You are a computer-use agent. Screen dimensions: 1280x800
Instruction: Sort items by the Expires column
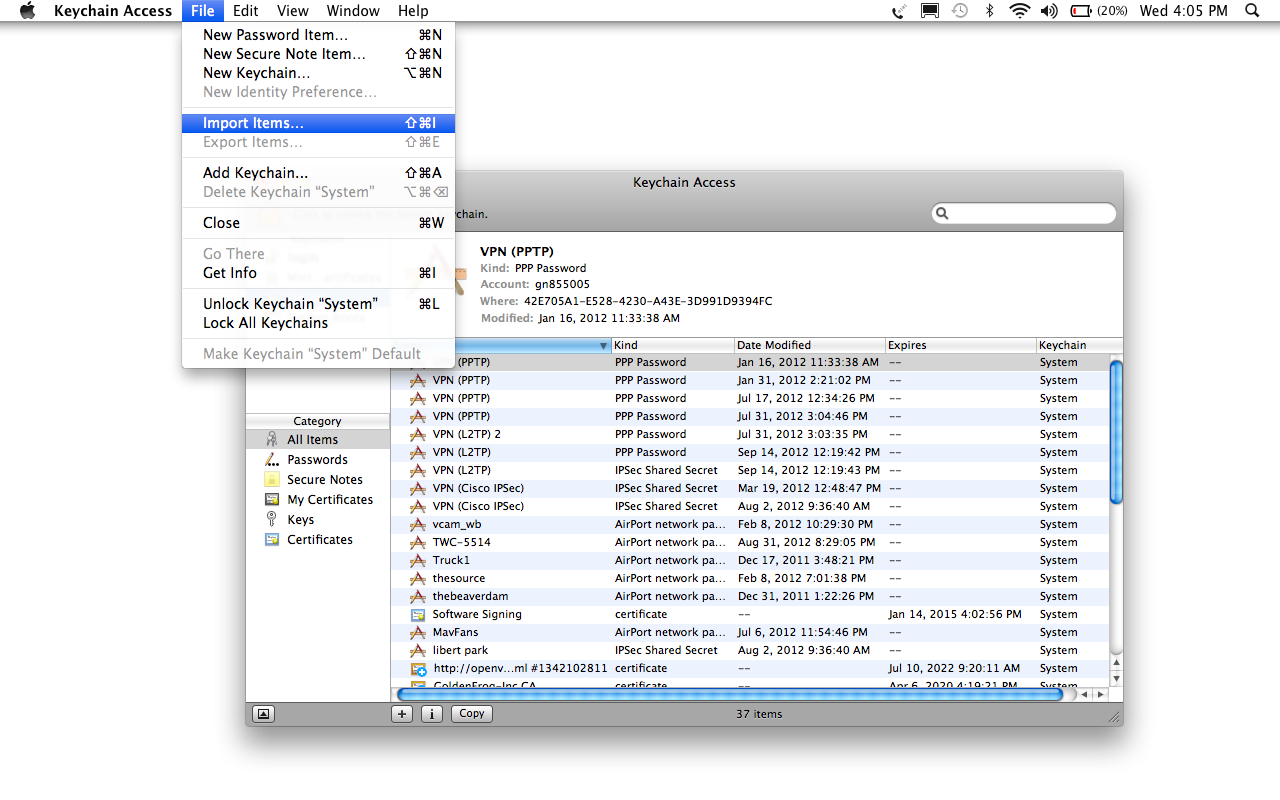click(x=961, y=345)
